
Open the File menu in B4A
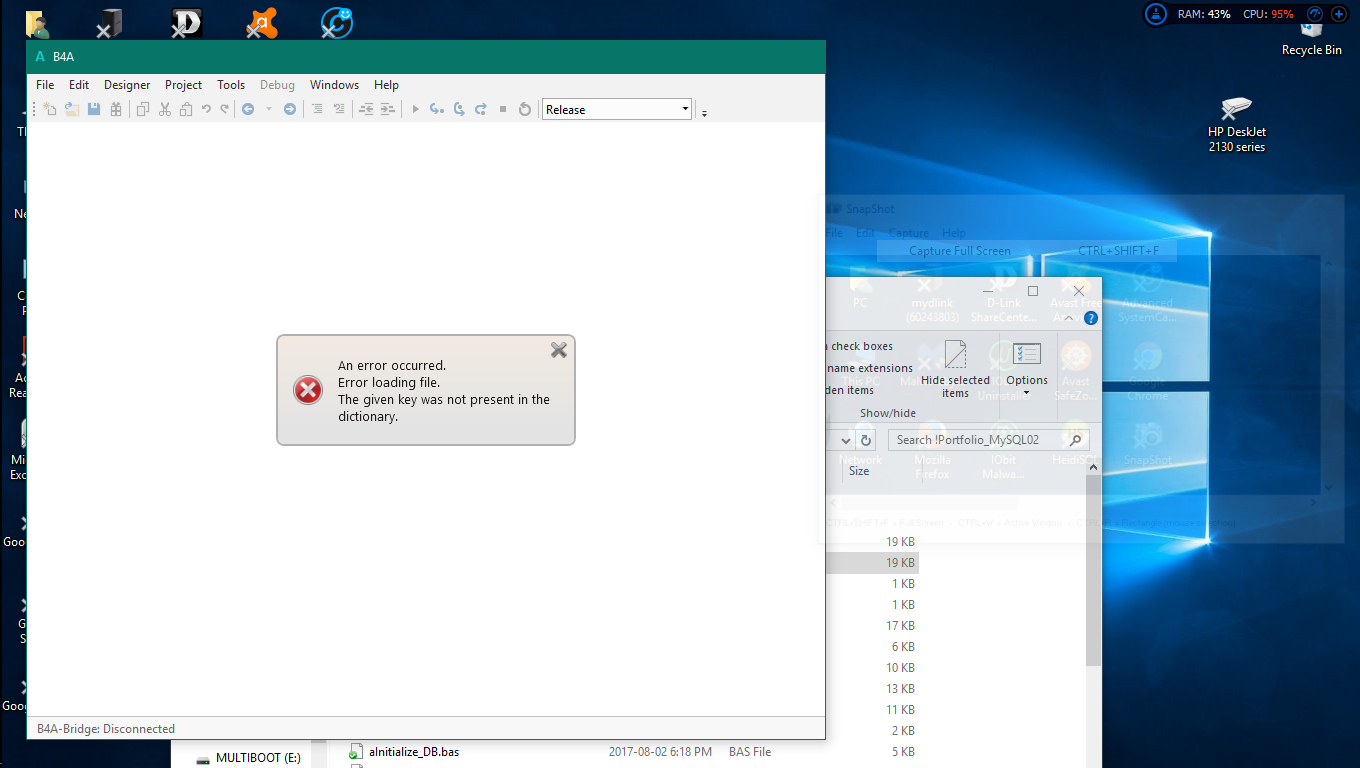[45, 85]
